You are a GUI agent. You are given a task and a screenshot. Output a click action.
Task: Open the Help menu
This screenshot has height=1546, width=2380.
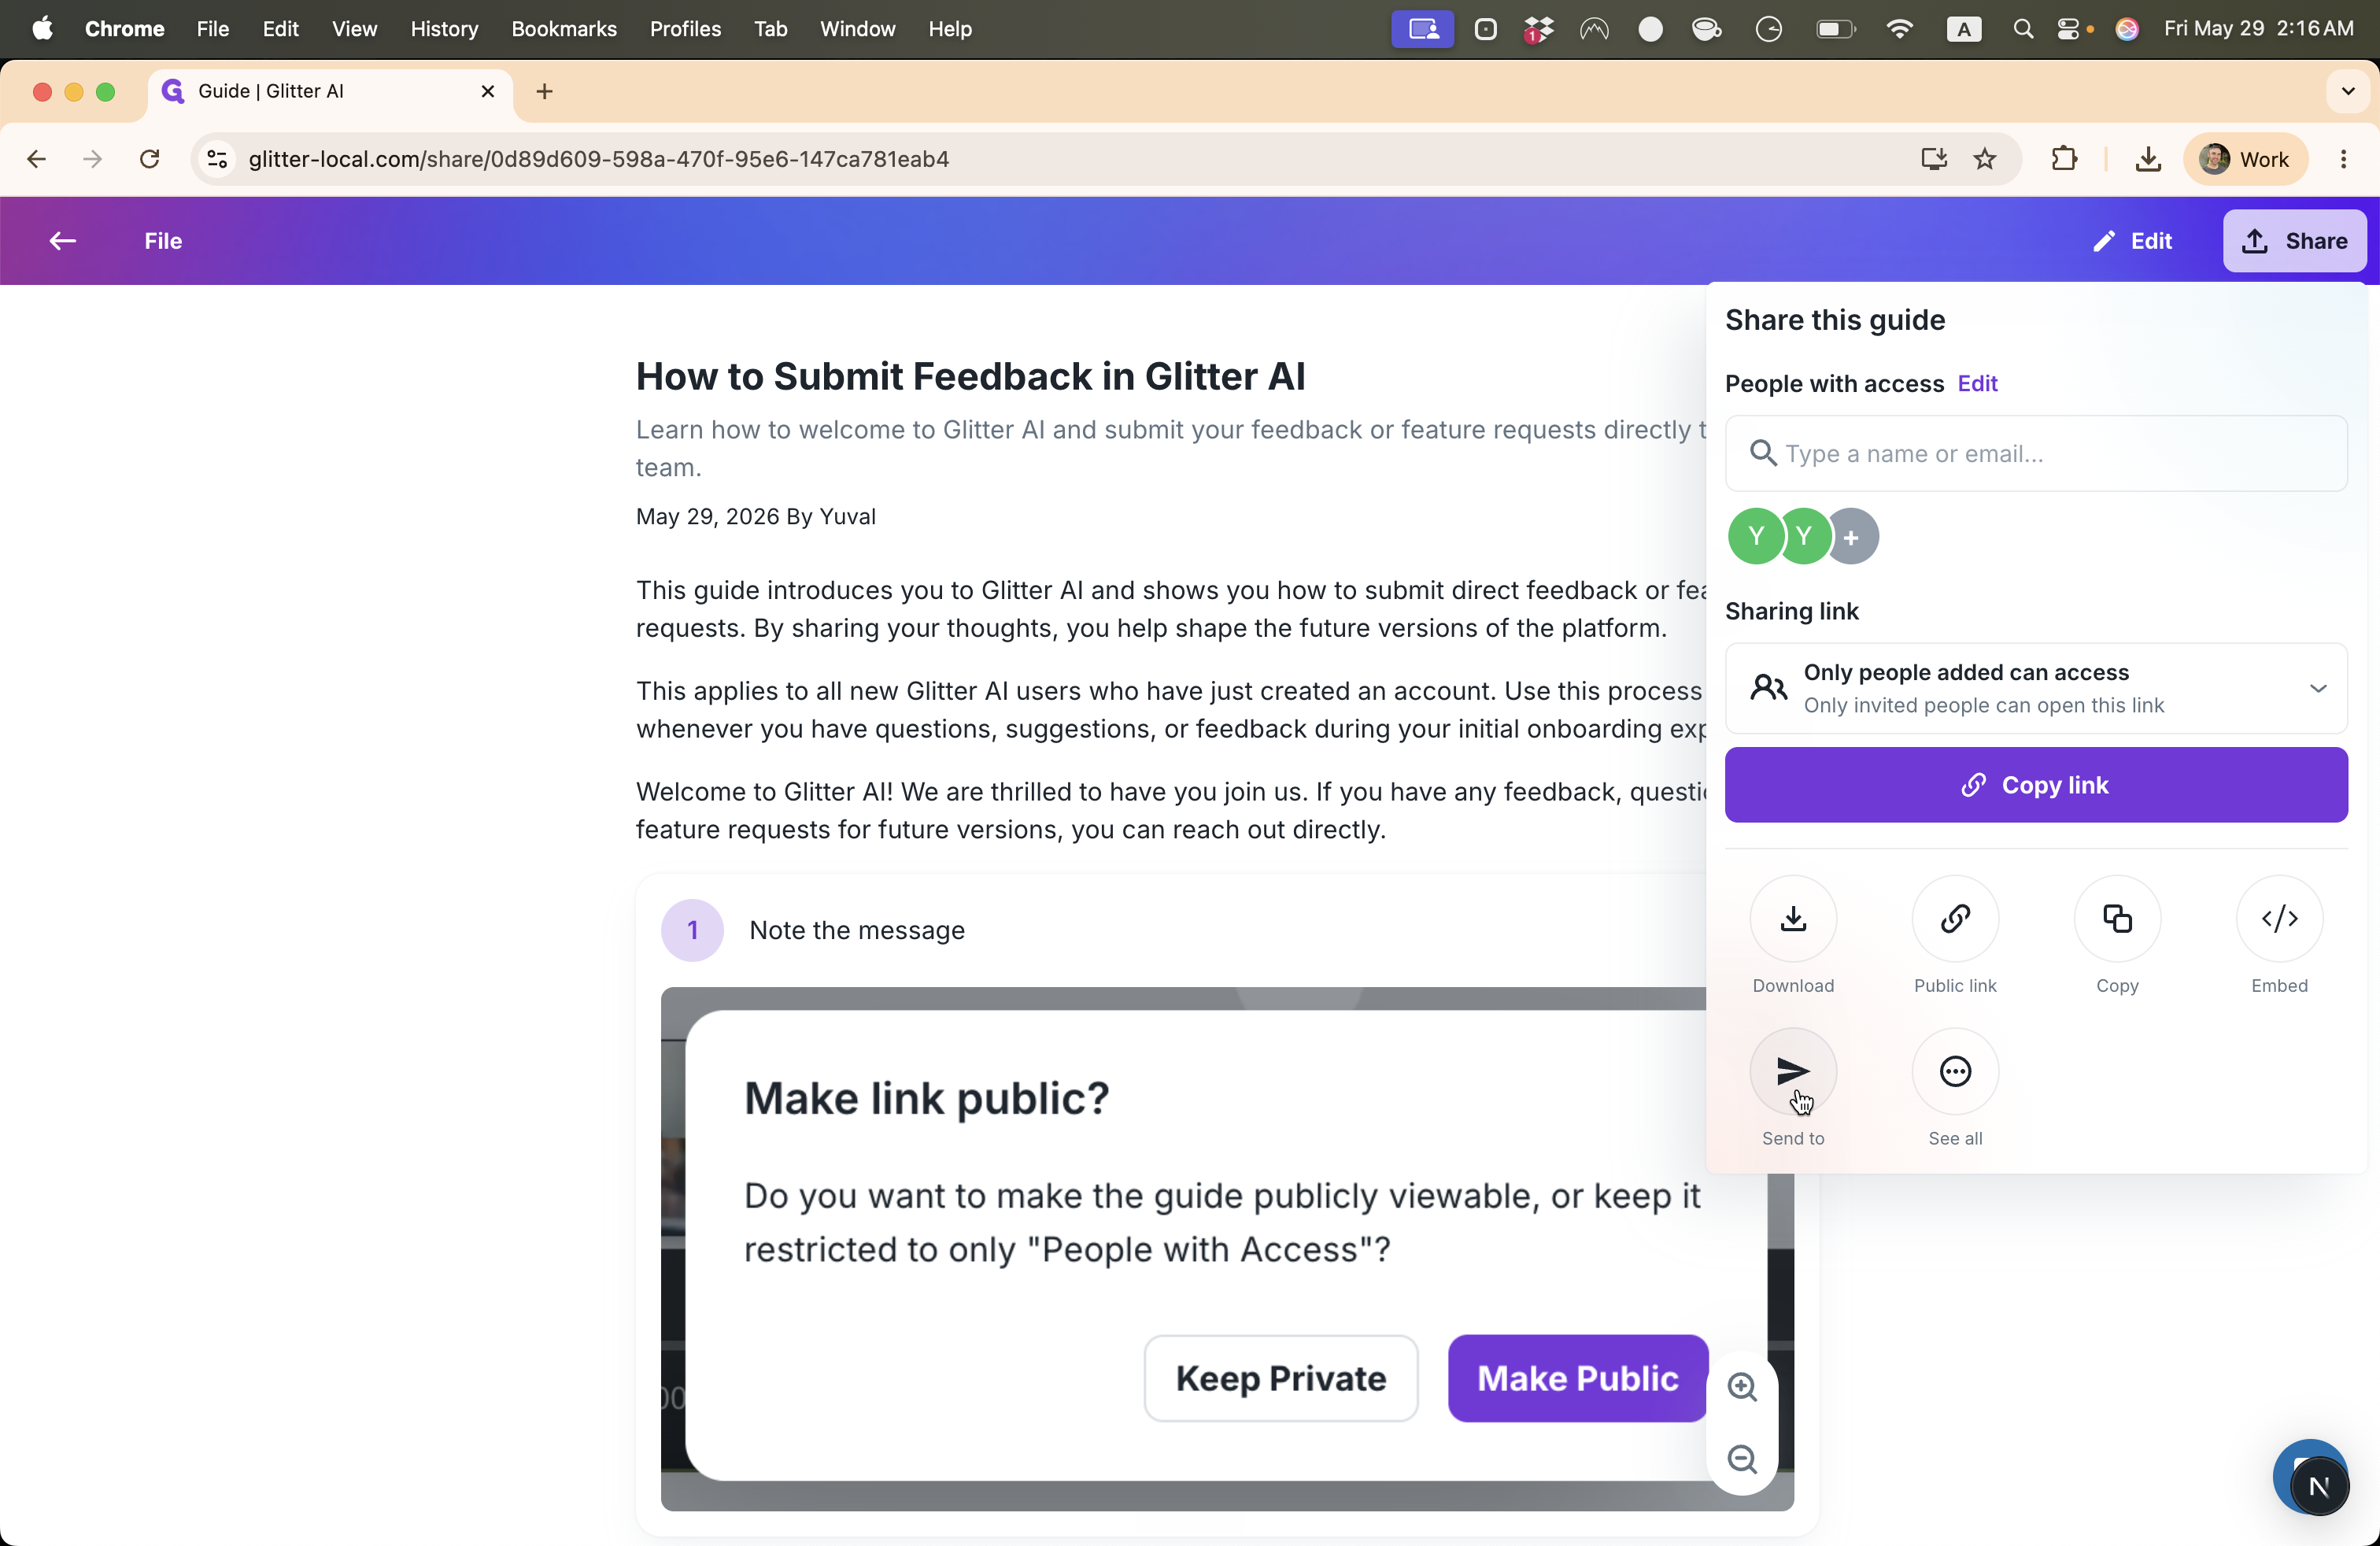tap(949, 29)
